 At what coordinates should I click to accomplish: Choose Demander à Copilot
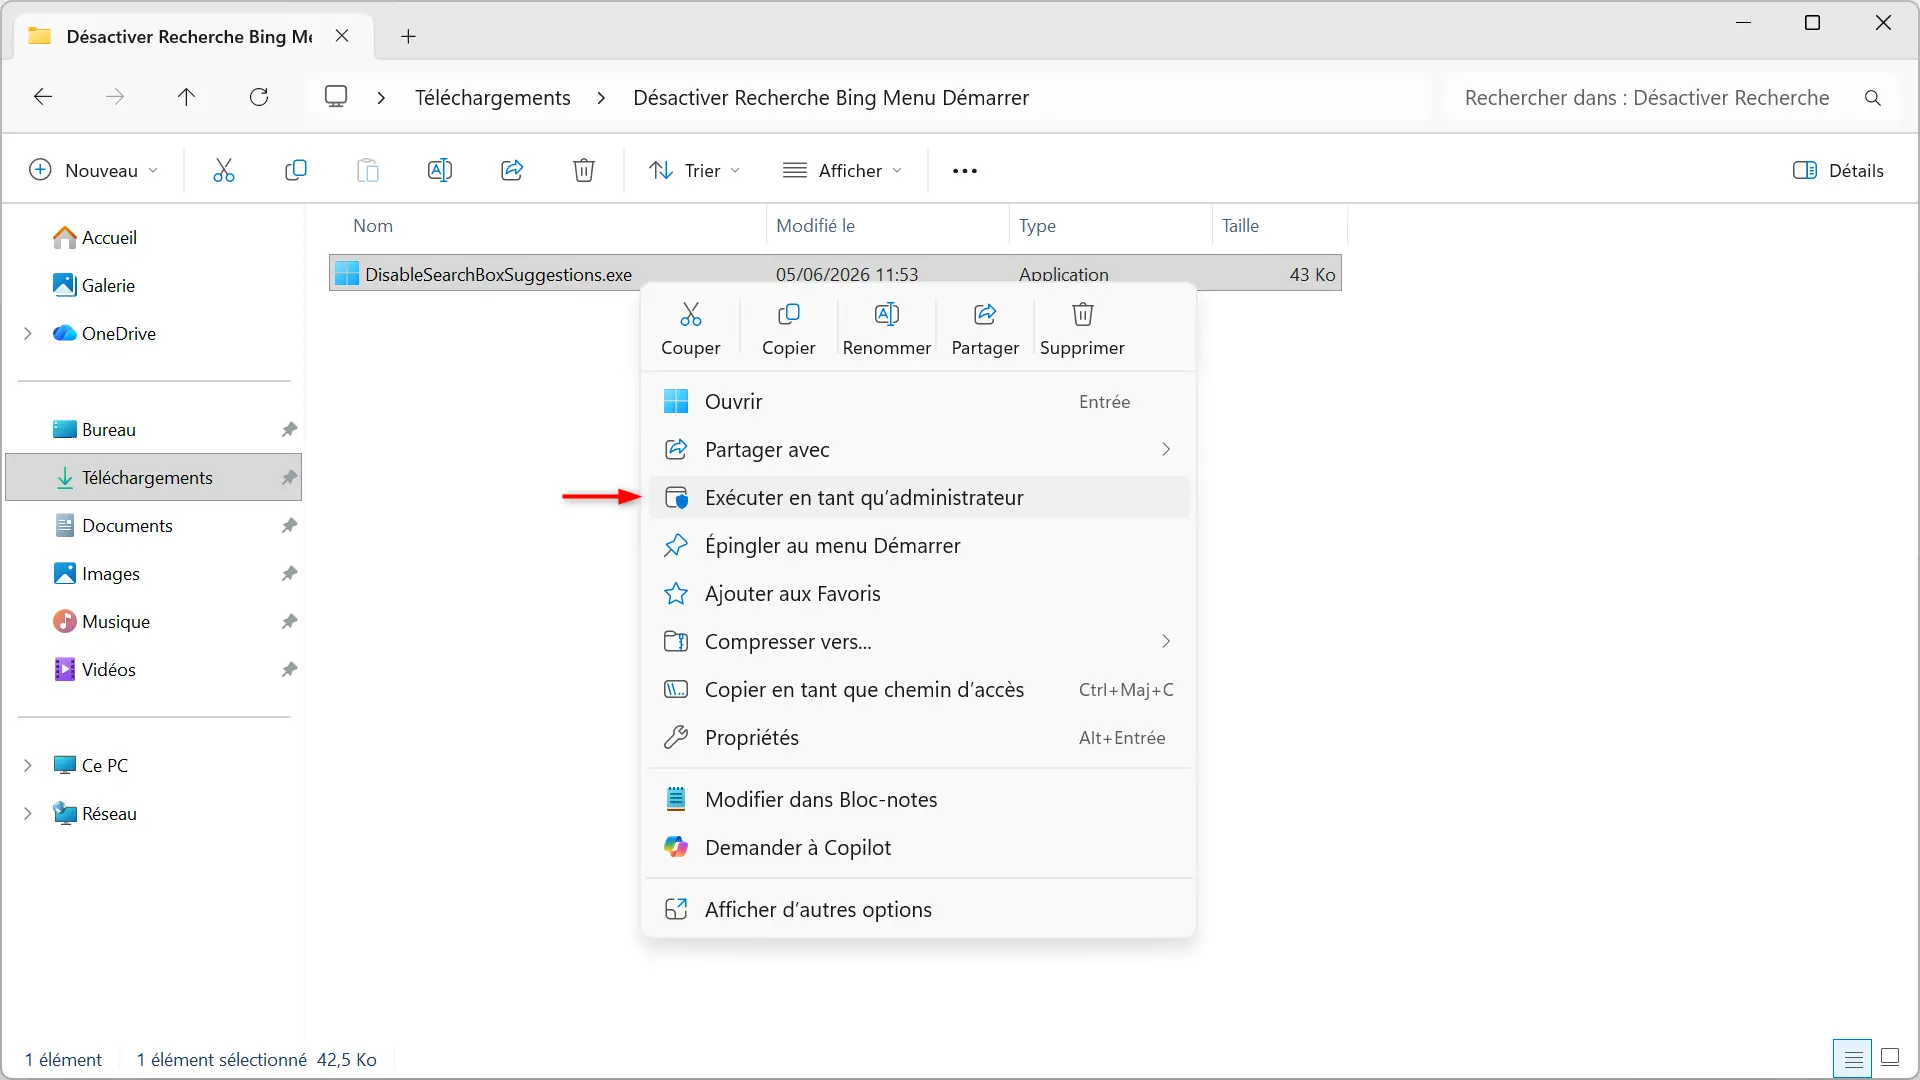[x=919, y=848]
